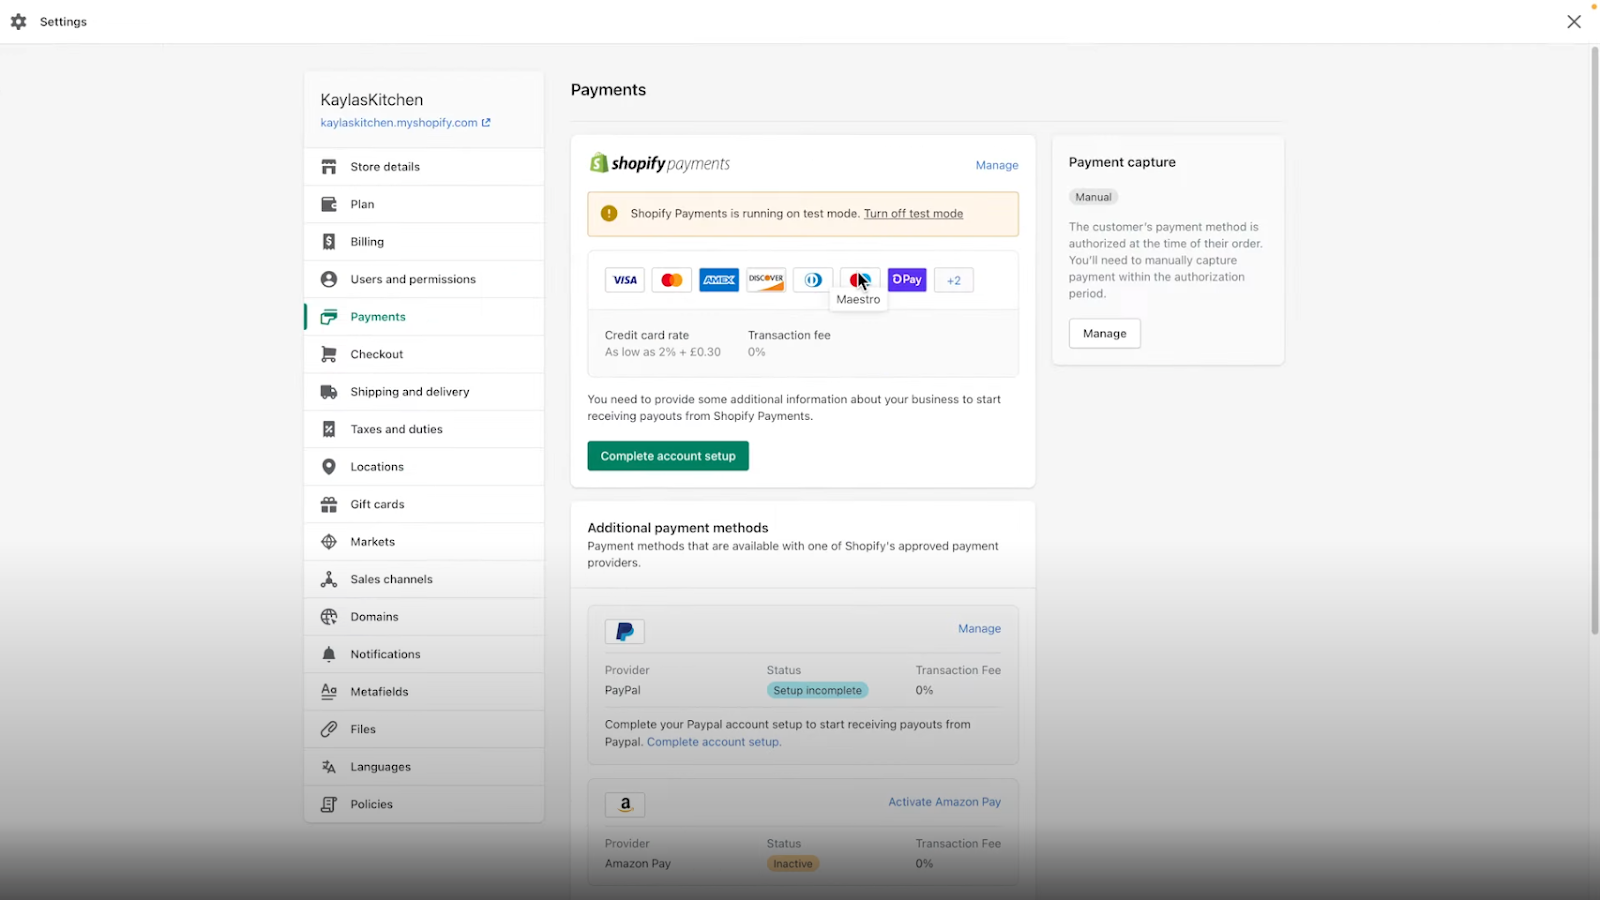This screenshot has height=900, width=1600.
Task: Expand the +2 more card types badge
Action: tap(954, 280)
